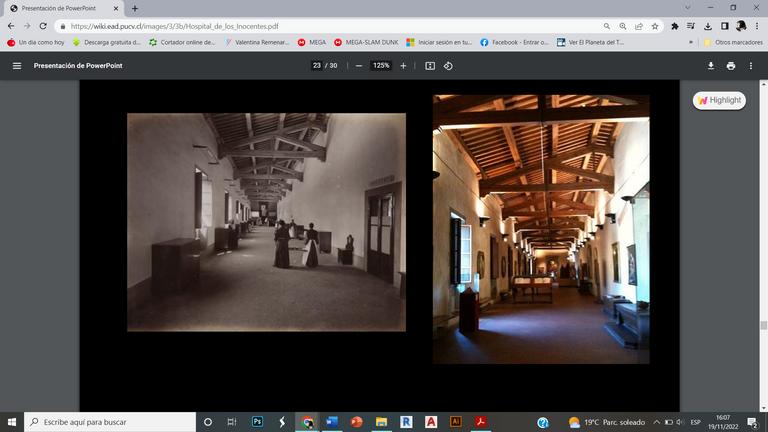Screen dimensions: 768x432
Task: Click the historic black-and-white corridor photo
Action: pyautogui.click(x=266, y=222)
